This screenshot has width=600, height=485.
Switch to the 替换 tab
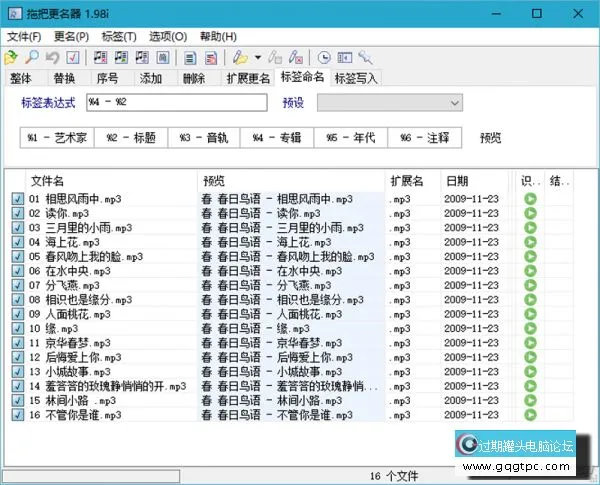click(64, 78)
